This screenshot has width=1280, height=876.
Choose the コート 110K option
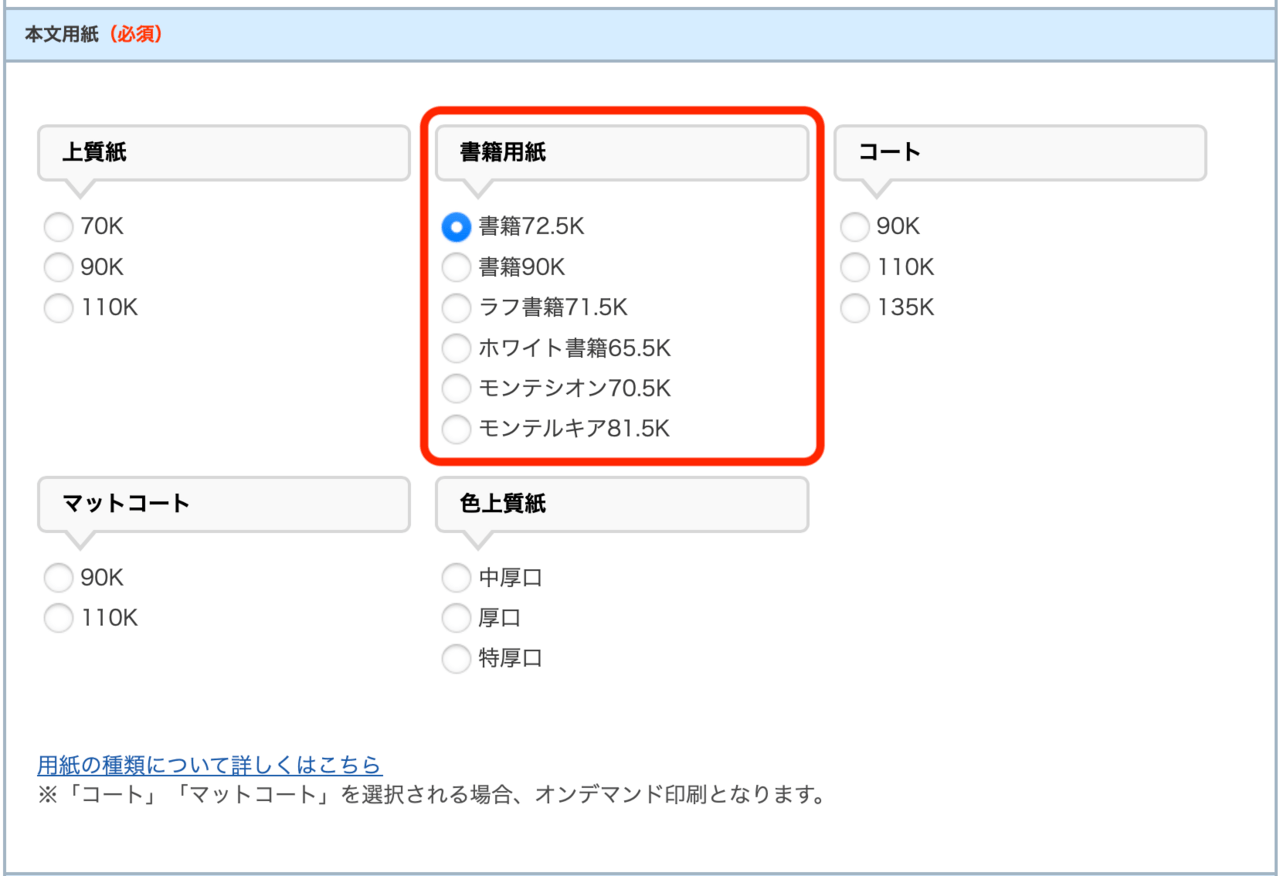click(855, 268)
